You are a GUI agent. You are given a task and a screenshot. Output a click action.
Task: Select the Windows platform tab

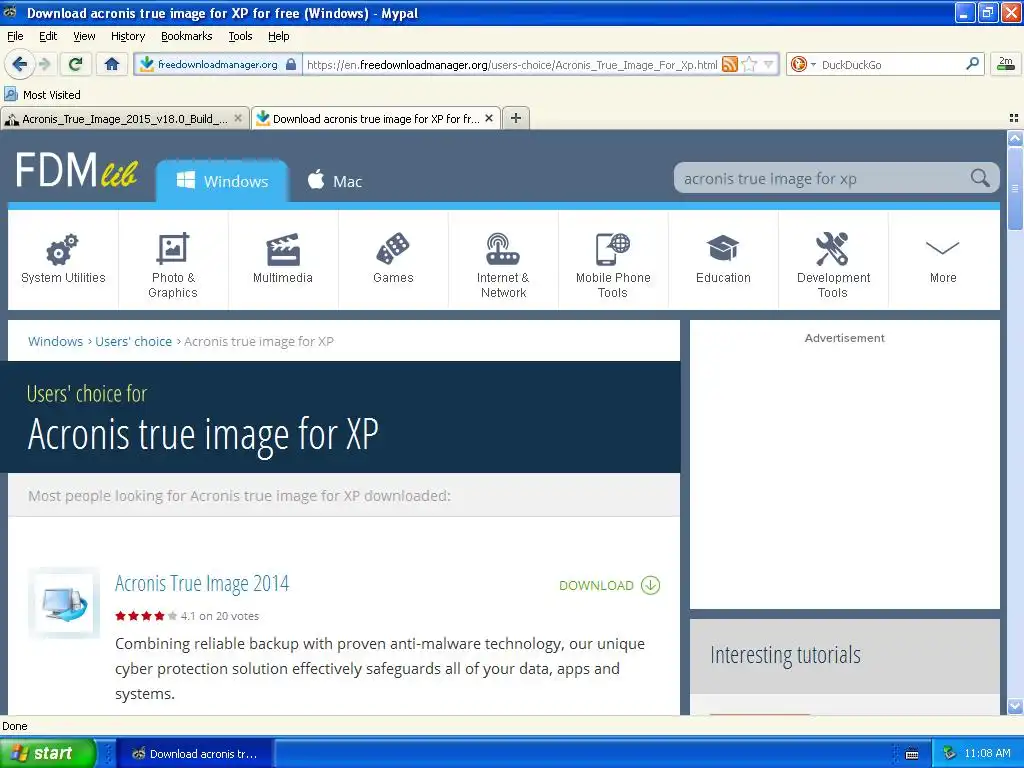[x=222, y=181]
